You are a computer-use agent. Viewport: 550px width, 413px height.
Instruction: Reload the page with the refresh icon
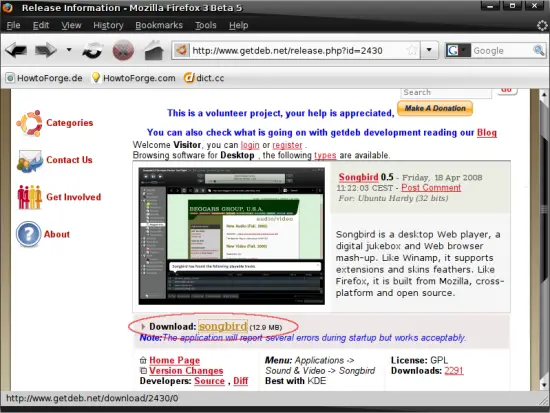point(93,51)
